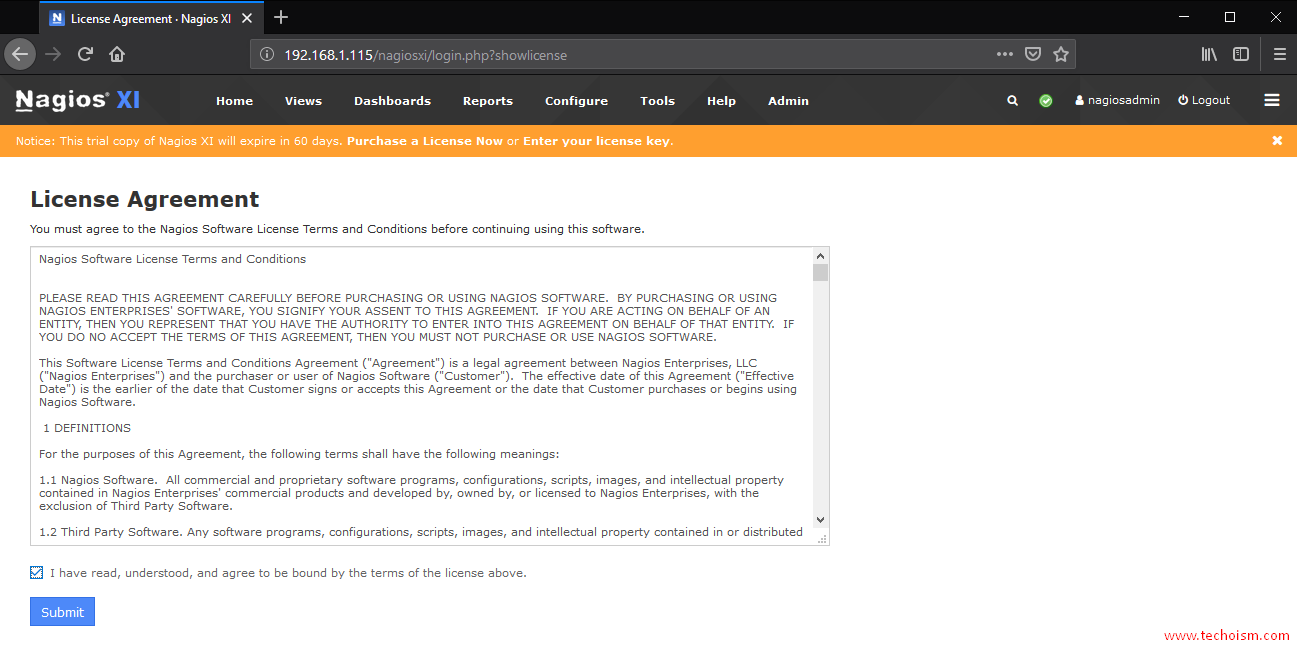Submit the license agreement
1297x648 pixels.
(x=62, y=612)
